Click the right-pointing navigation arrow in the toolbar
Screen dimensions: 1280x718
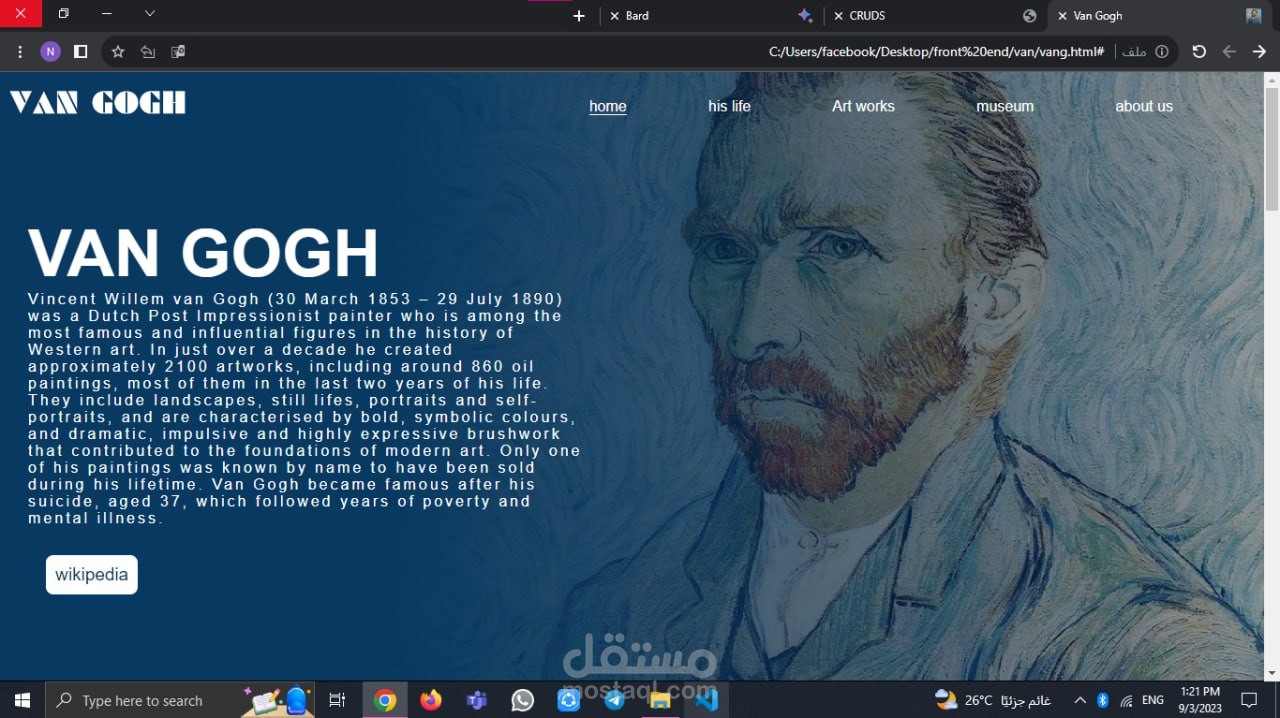1260,52
